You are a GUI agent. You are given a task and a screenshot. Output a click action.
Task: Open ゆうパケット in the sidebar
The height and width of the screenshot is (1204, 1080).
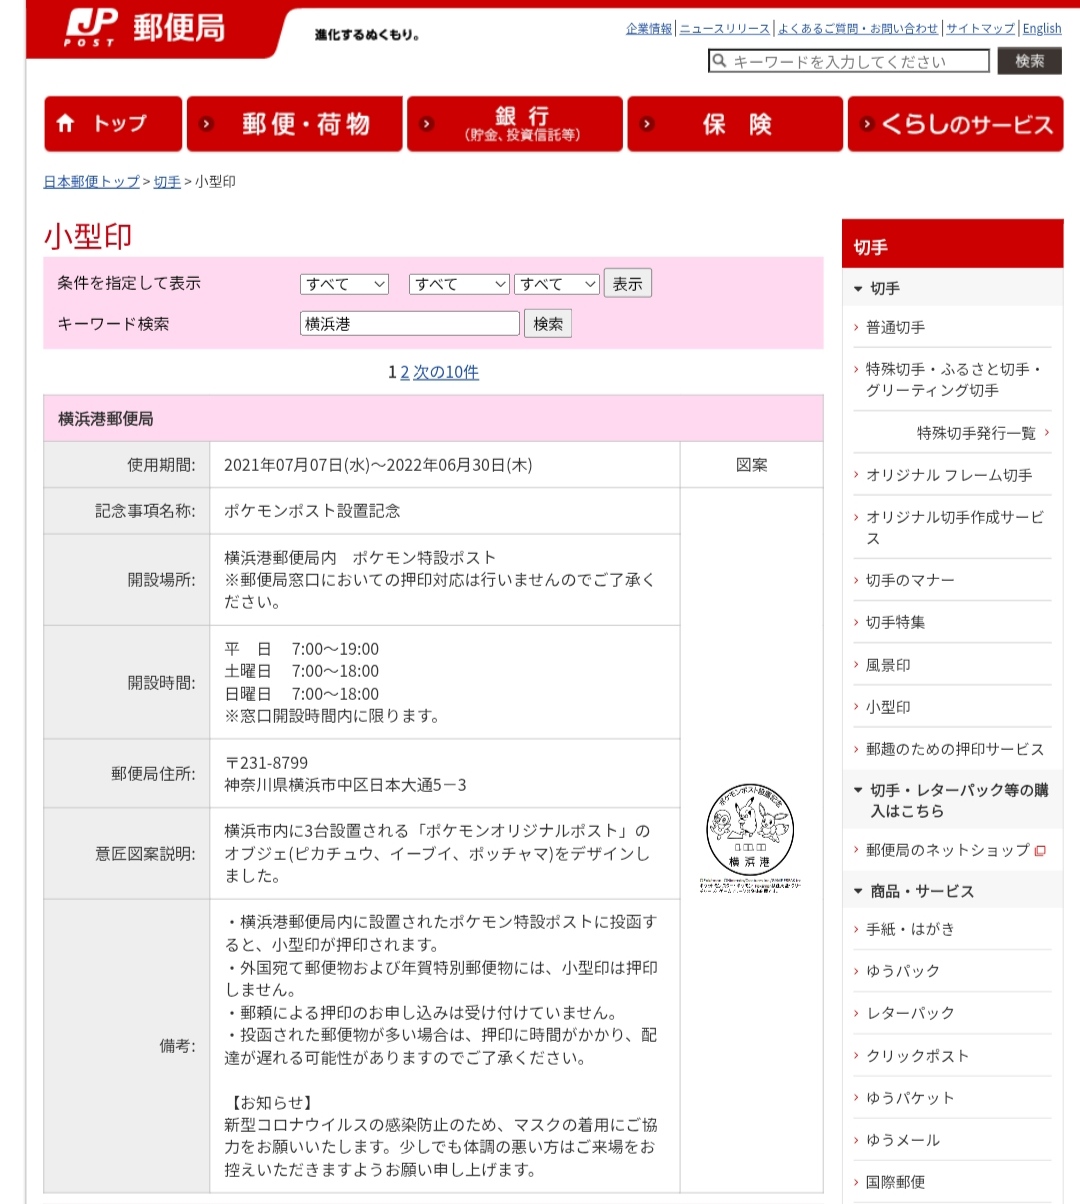click(910, 1098)
